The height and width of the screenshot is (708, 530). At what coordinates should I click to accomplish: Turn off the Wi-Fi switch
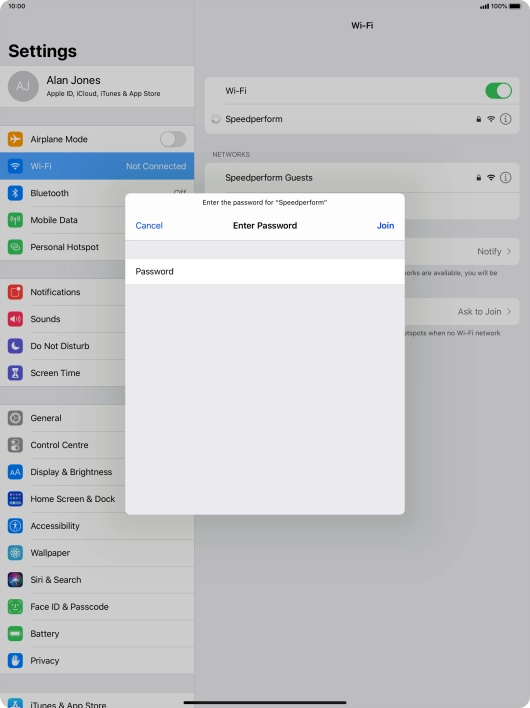click(x=498, y=91)
